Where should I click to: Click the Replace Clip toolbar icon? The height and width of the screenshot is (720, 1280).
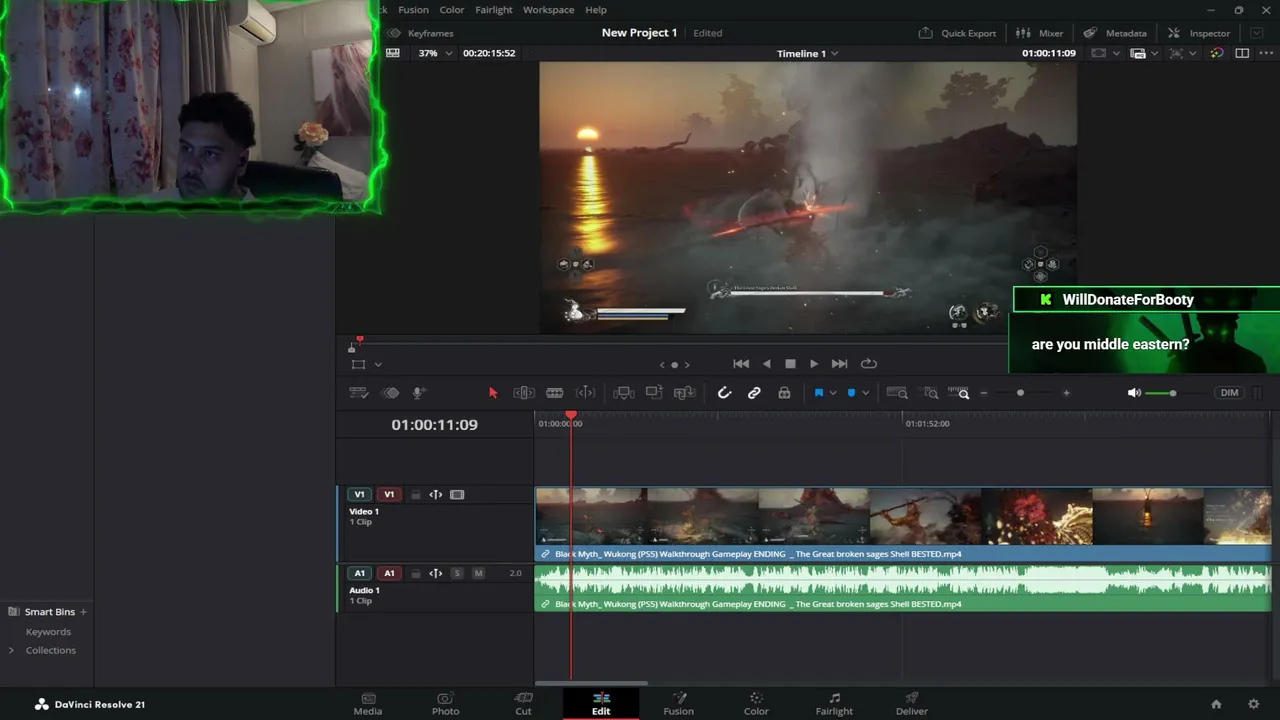(x=685, y=393)
